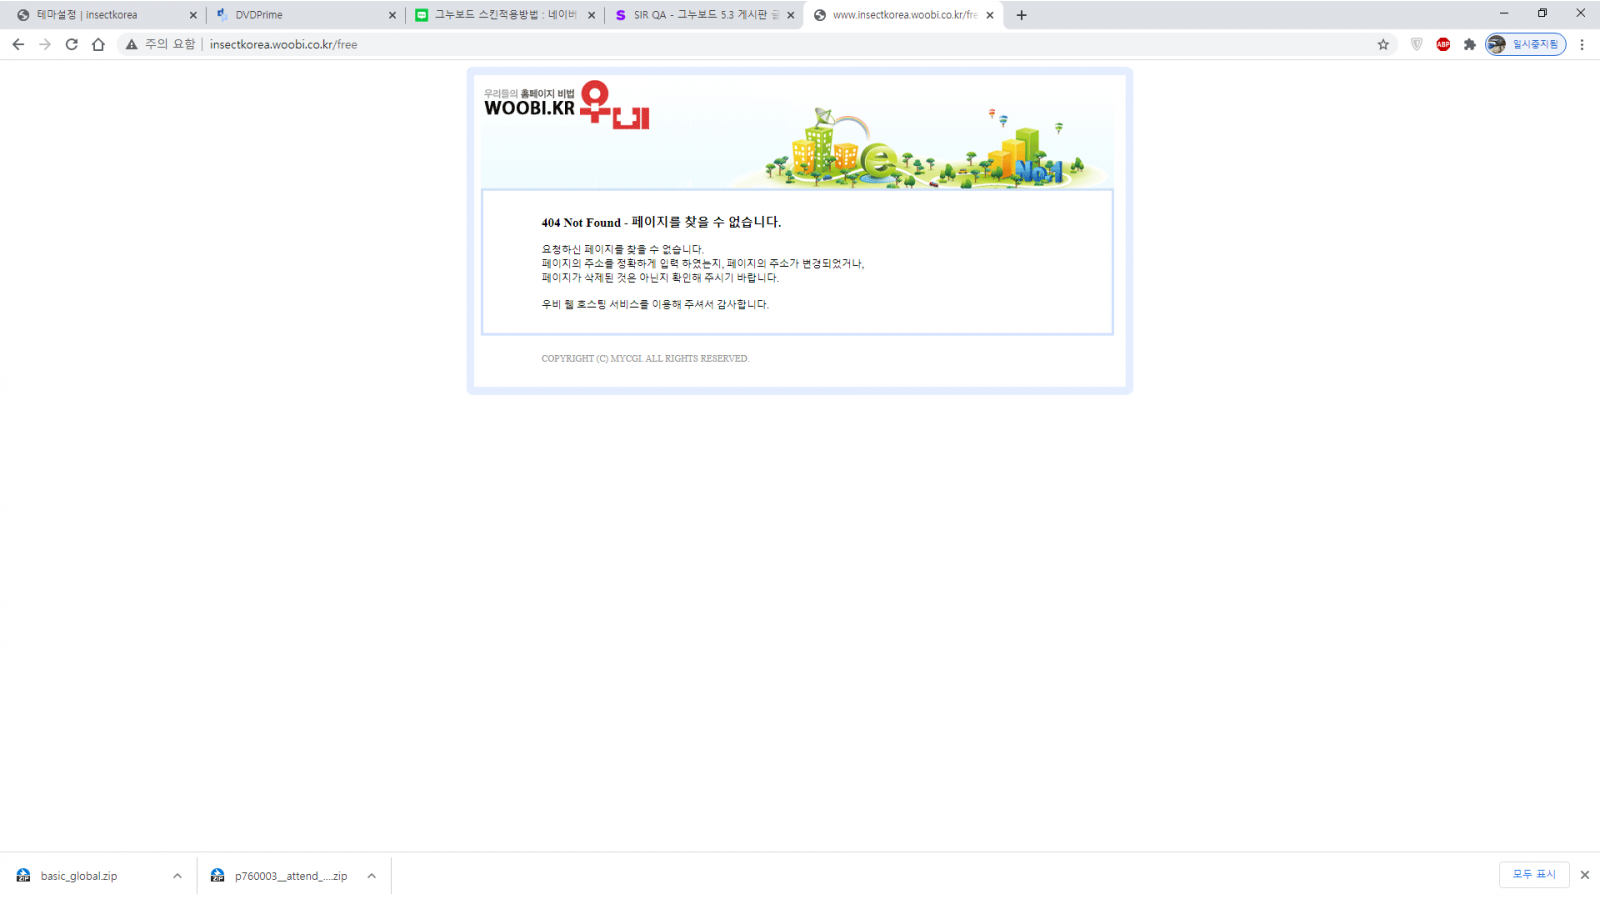Open the browser home page
Image resolution: width=1600 pixels, height=899 pixels.
click(x=98, y=44)
